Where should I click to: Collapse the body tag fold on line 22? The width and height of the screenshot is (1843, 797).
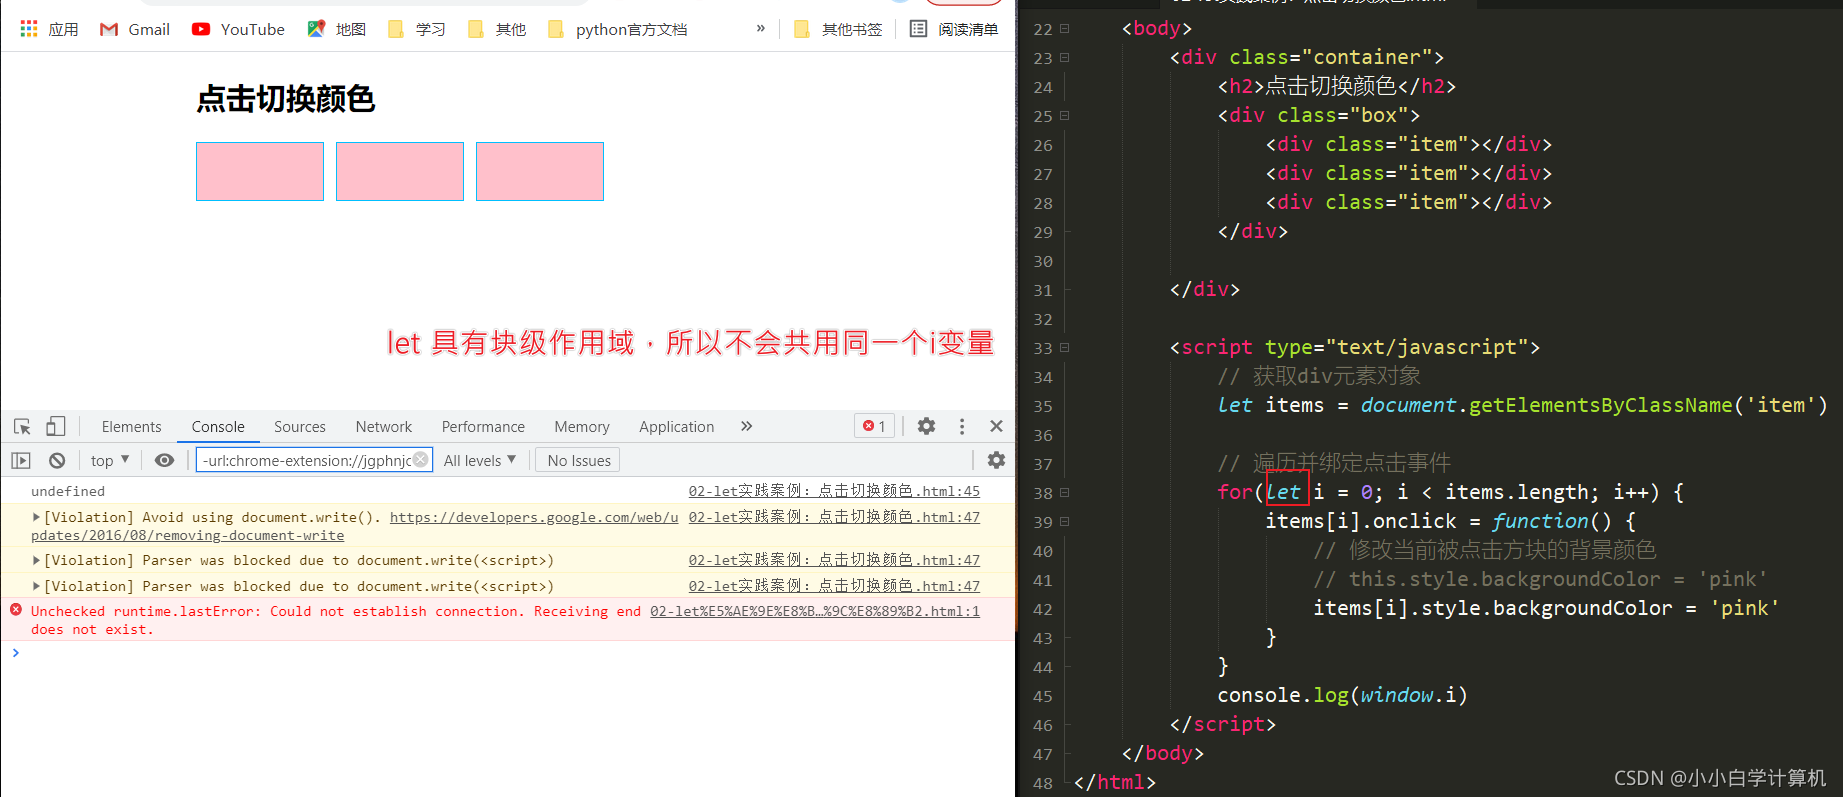pyautogui.click(x=1065, y=28)
